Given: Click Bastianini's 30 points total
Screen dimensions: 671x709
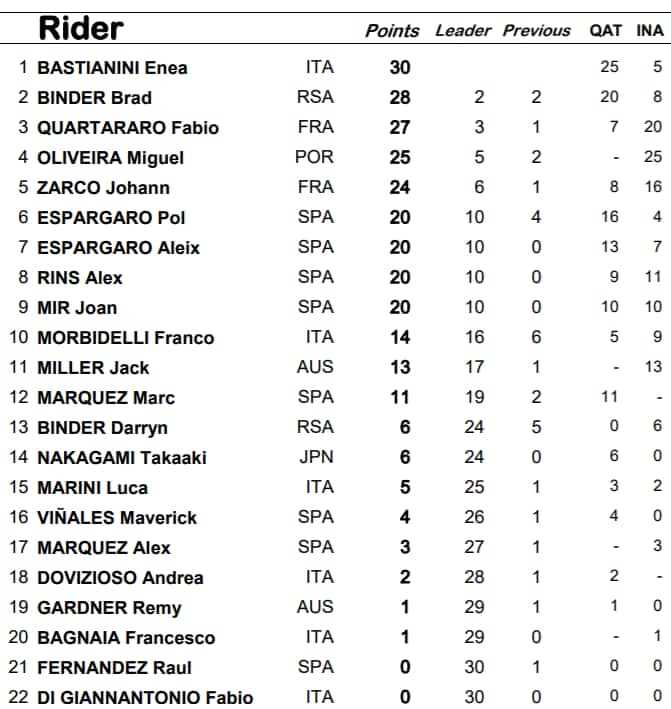Looking at the screenshot, I should [x=400, y=68].
